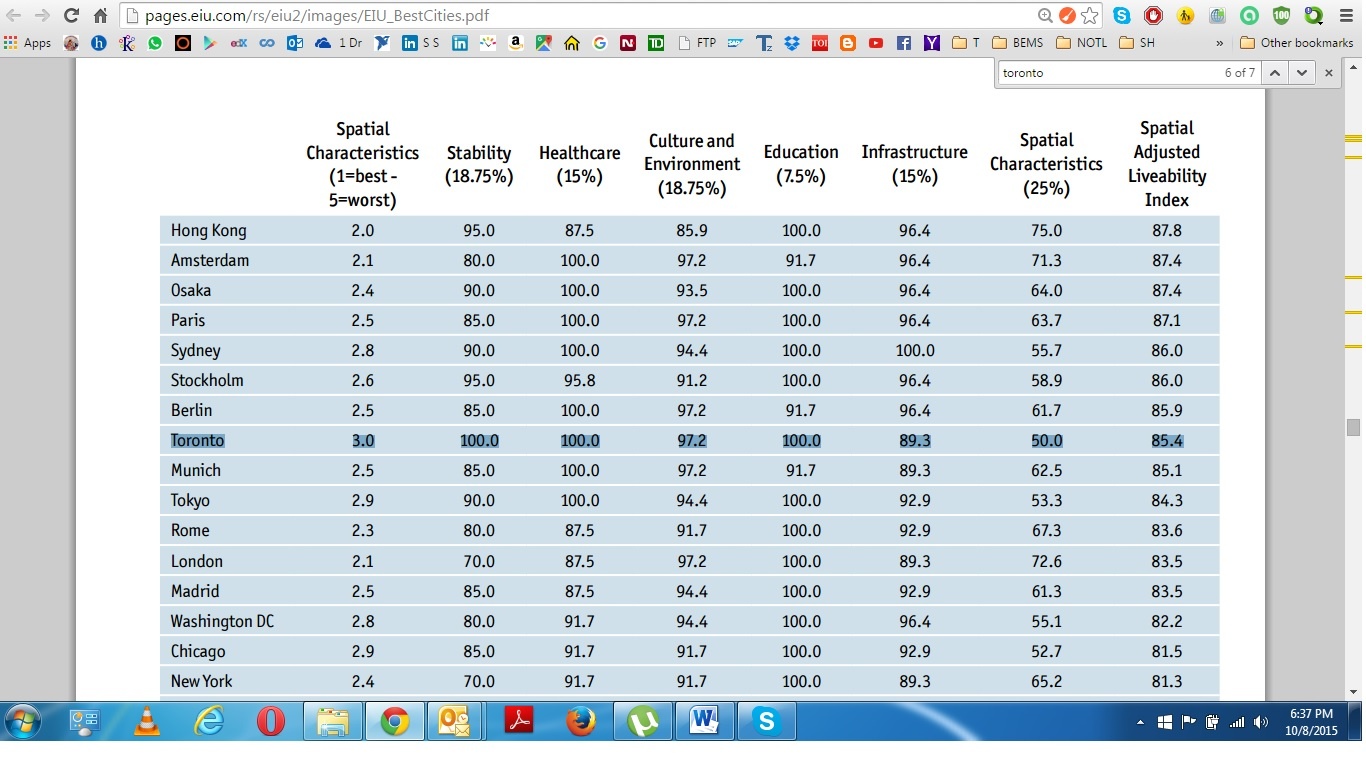Screen dimensions: 1366x768
Task: Open the WhatsApp bookmark
Action: (155, 43)
